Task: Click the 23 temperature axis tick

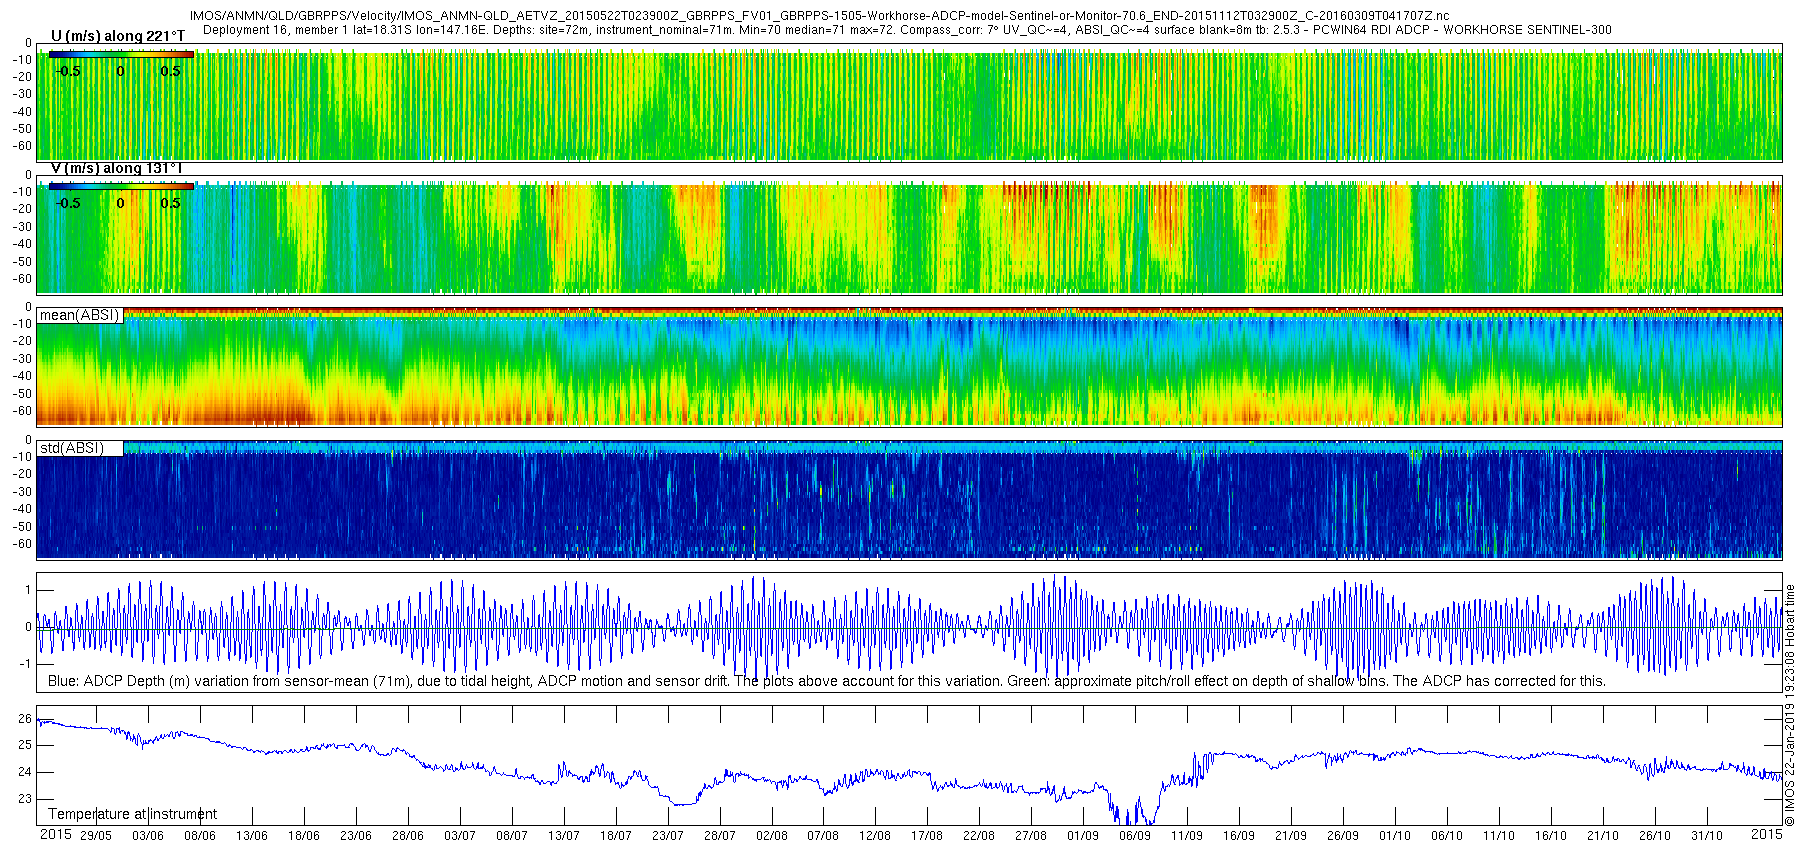Action: tap(25, 799)
